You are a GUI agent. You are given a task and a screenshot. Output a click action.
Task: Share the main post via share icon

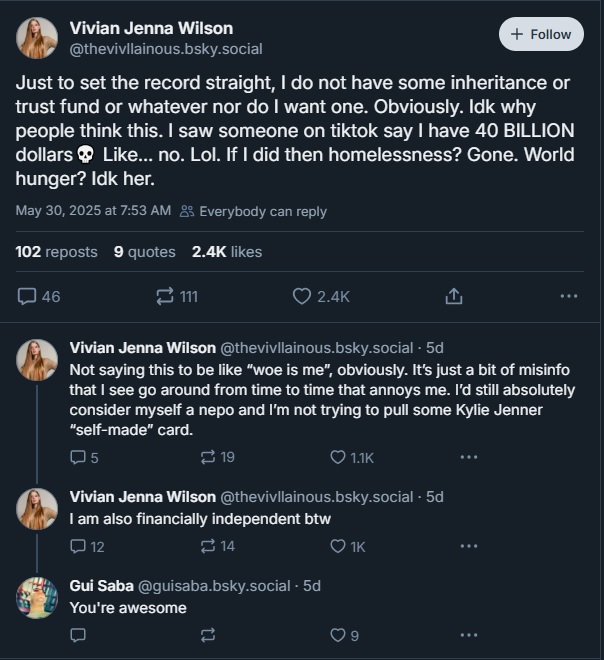pos(453,296)
